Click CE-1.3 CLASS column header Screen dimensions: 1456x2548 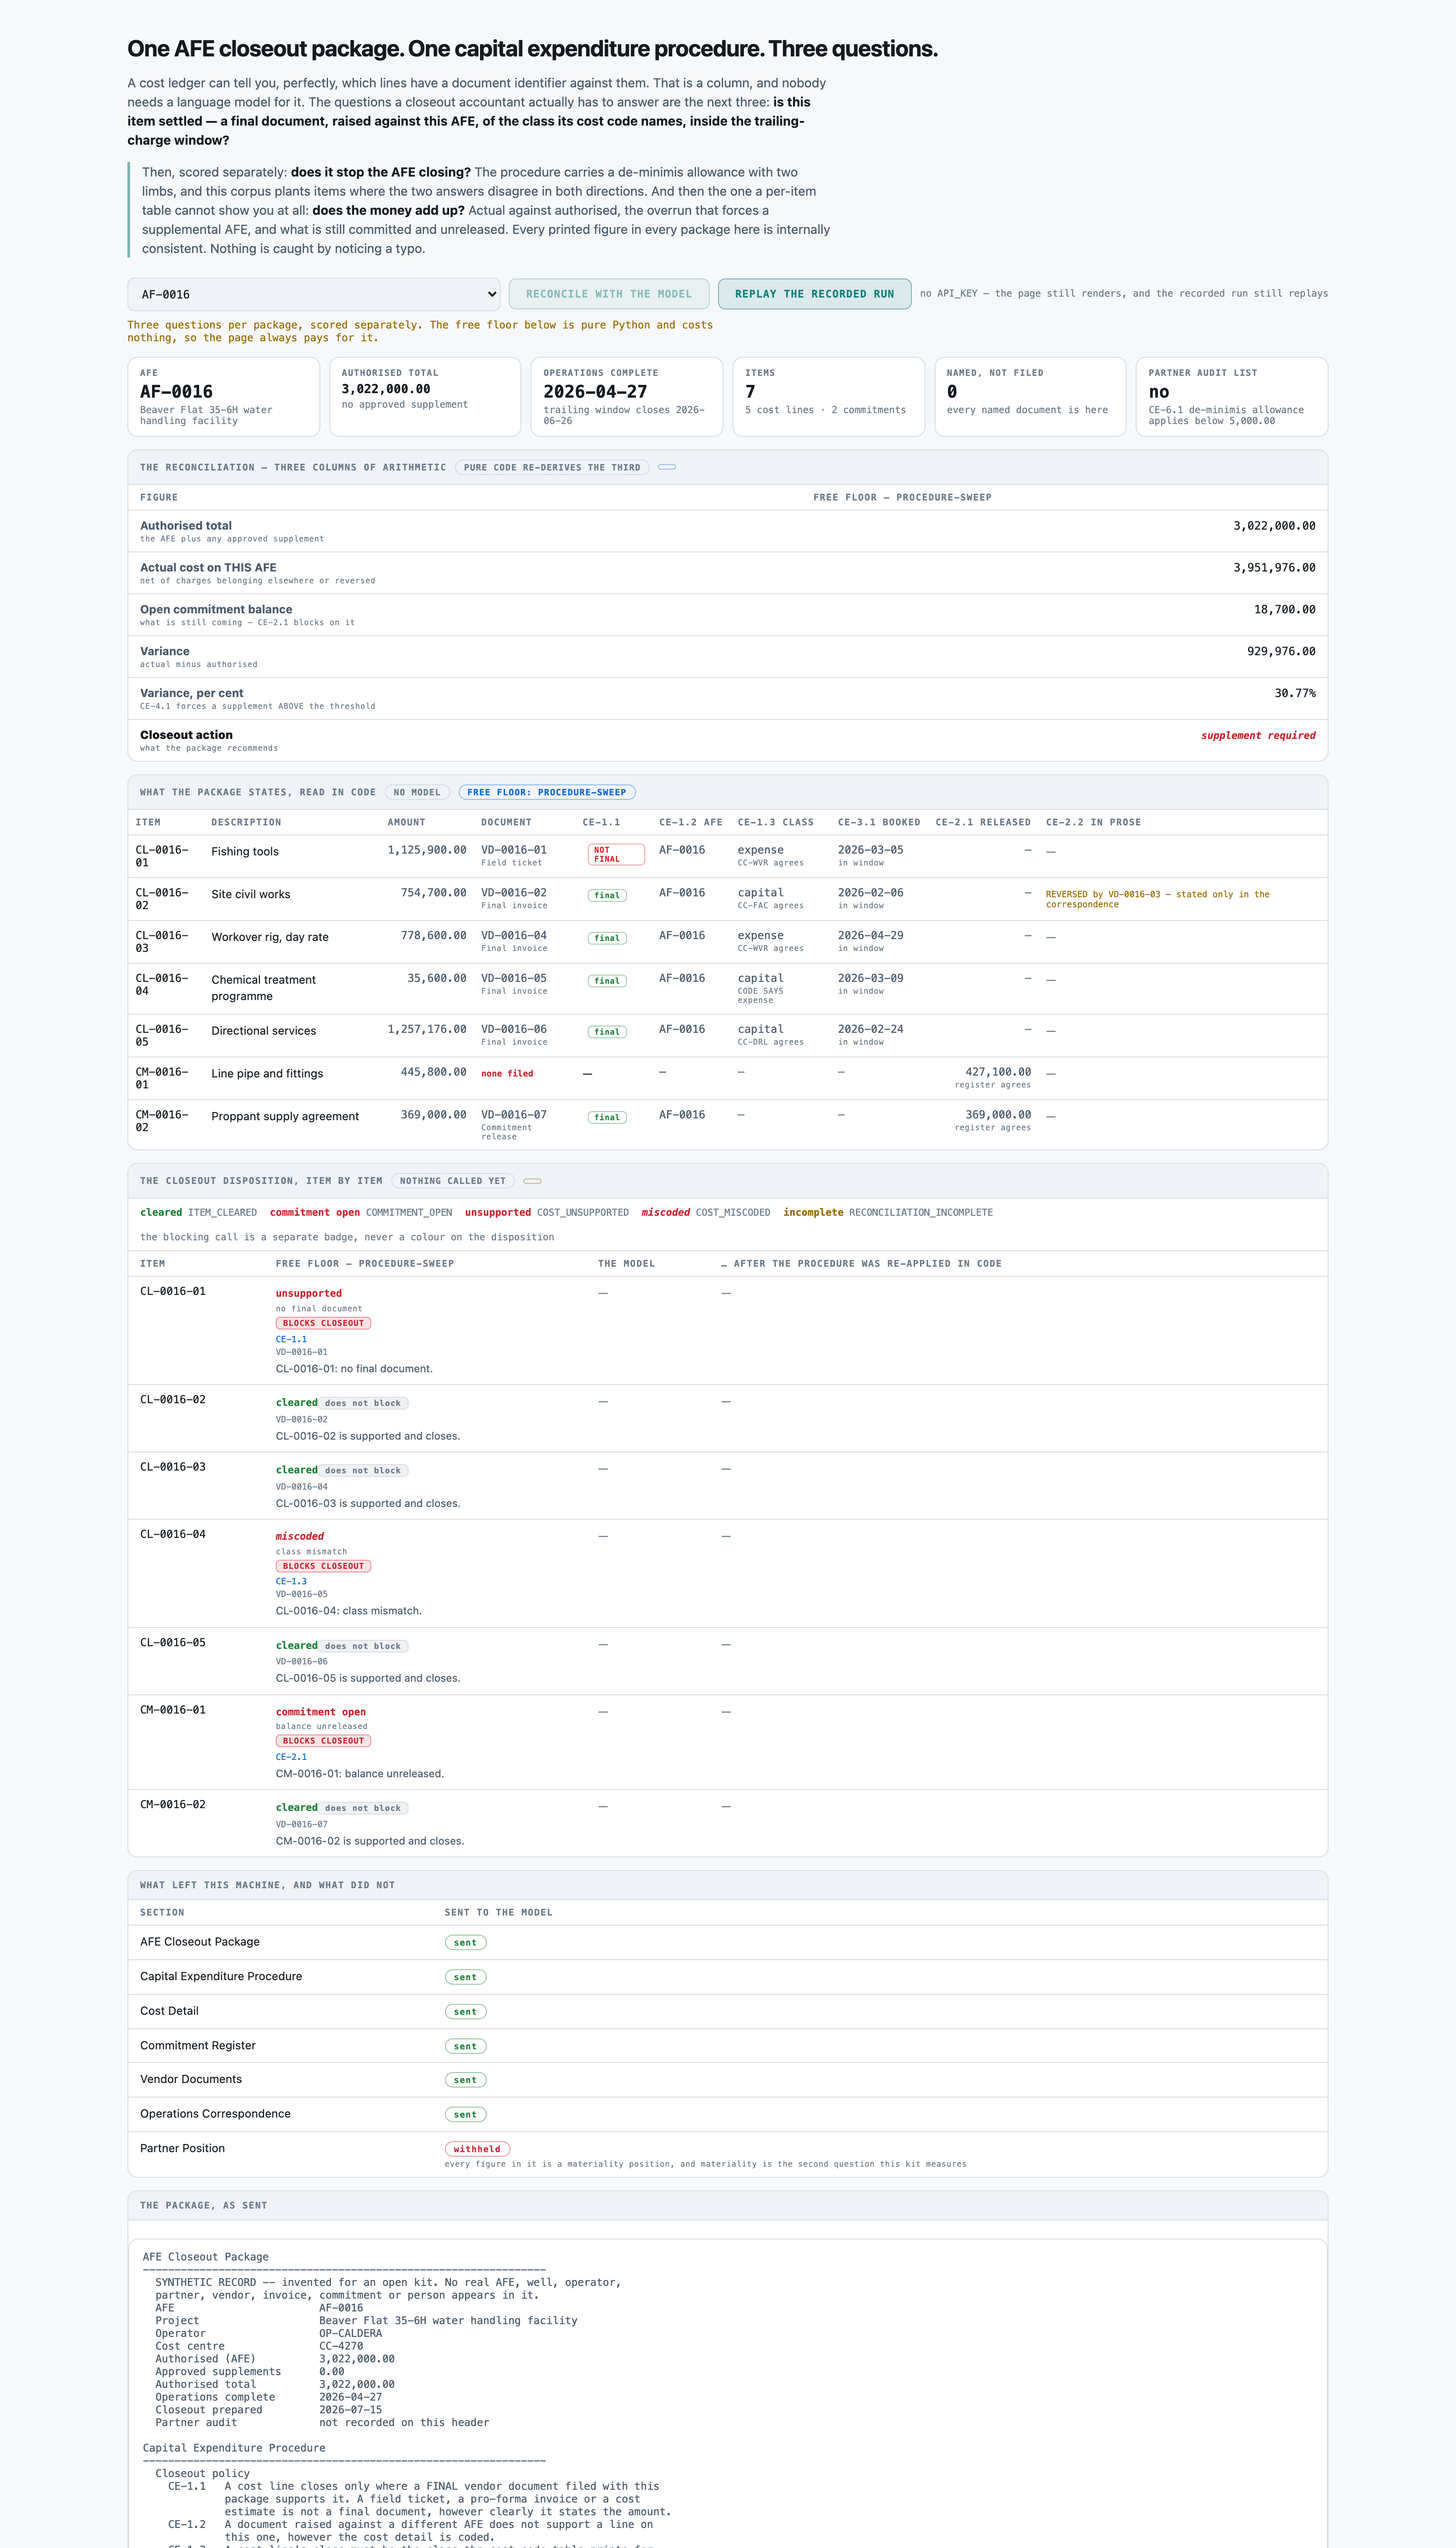point(776,822)
